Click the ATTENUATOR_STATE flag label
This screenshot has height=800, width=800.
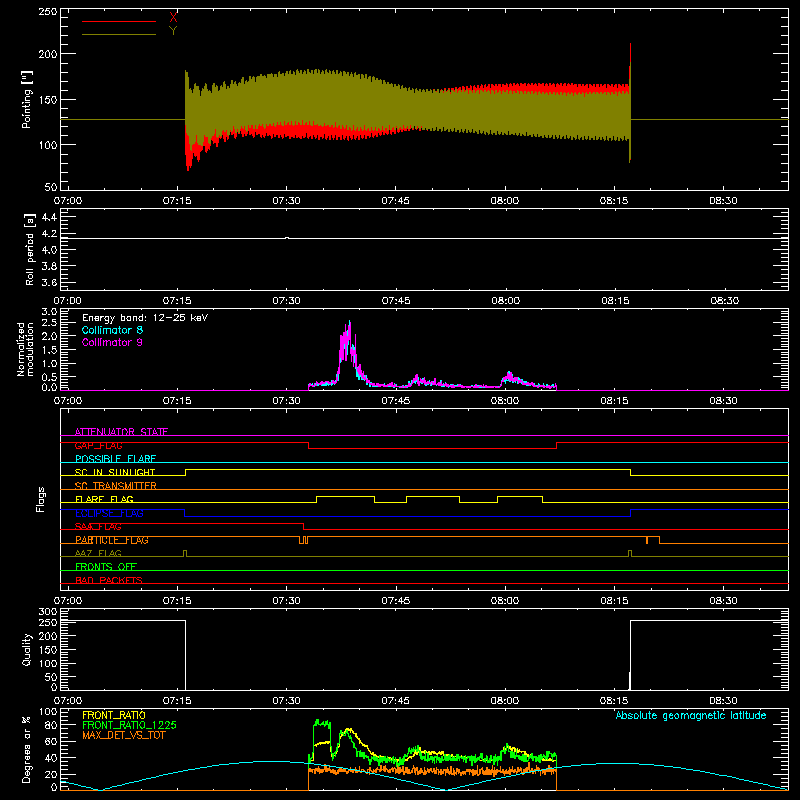coord(121,432)
